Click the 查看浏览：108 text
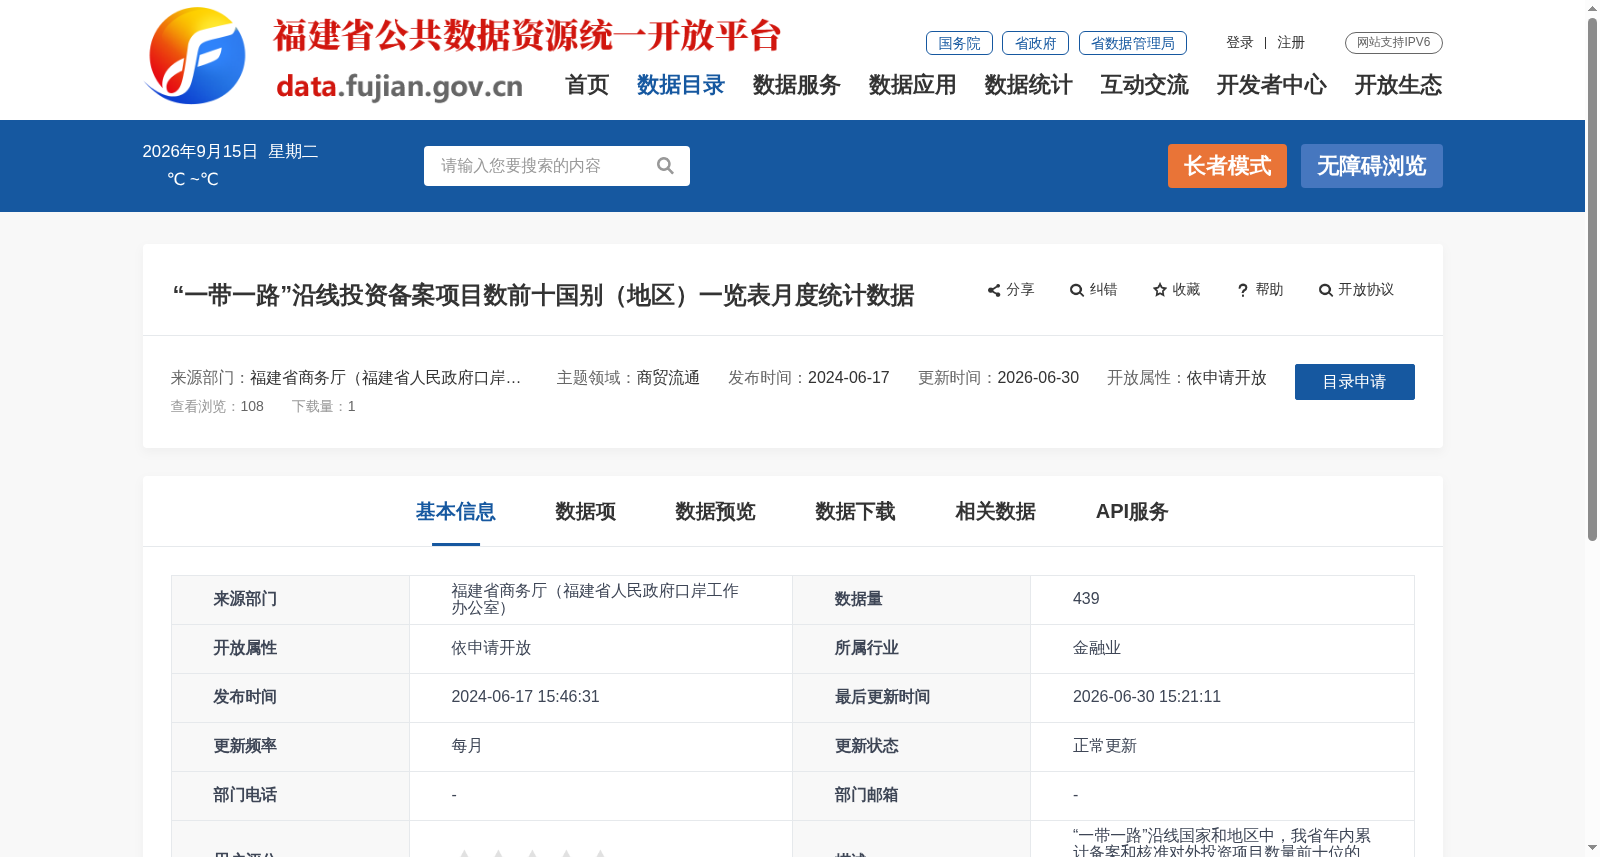Image resolution: width=1600 pixels, height=857 pixels. pyautogui.click(x=217, y=407)
